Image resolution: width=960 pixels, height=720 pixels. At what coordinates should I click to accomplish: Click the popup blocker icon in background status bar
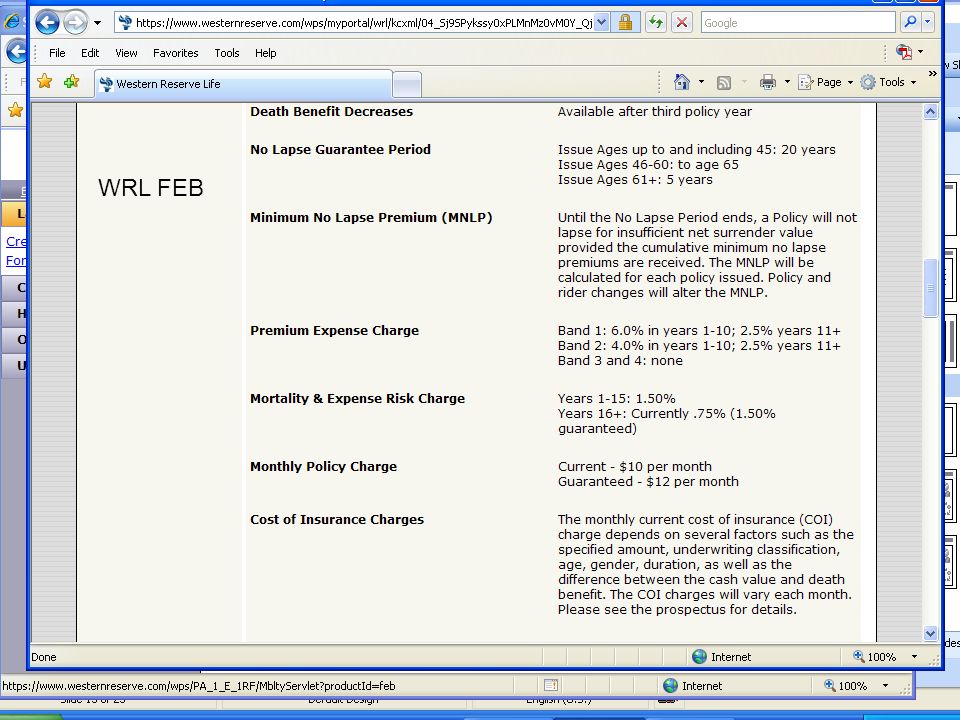point(551,685)
